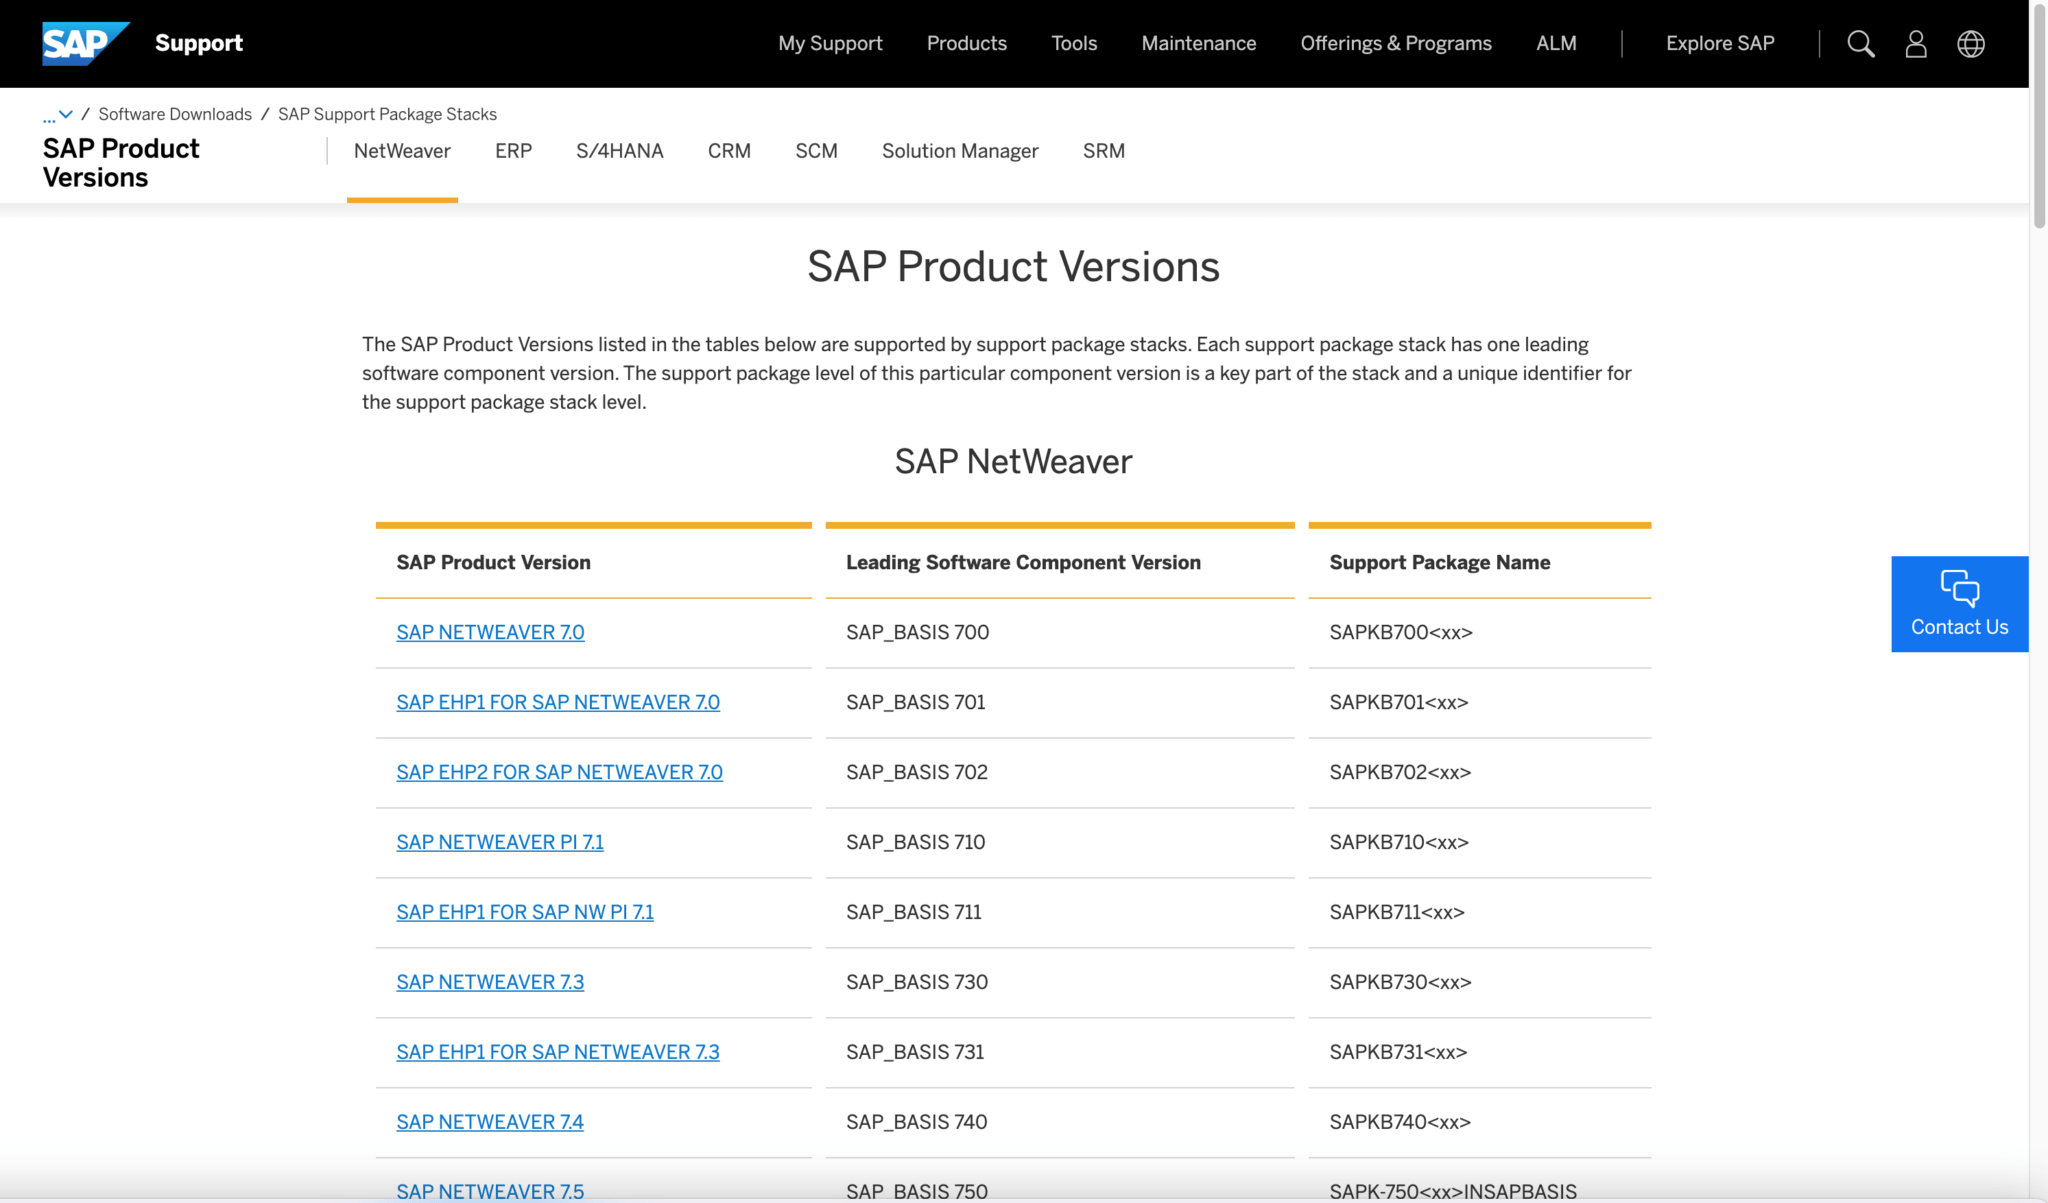Expand the breadcrumb ellipsis dropdown
The image size is (2048, 1203).
pos(58,114)
